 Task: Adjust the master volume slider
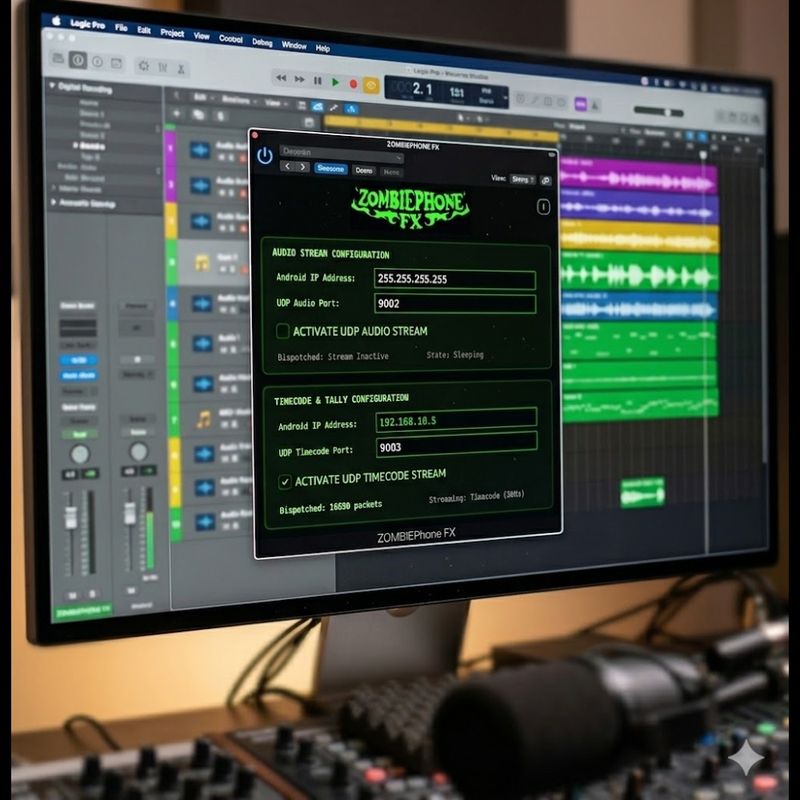[x=658, y=111]
